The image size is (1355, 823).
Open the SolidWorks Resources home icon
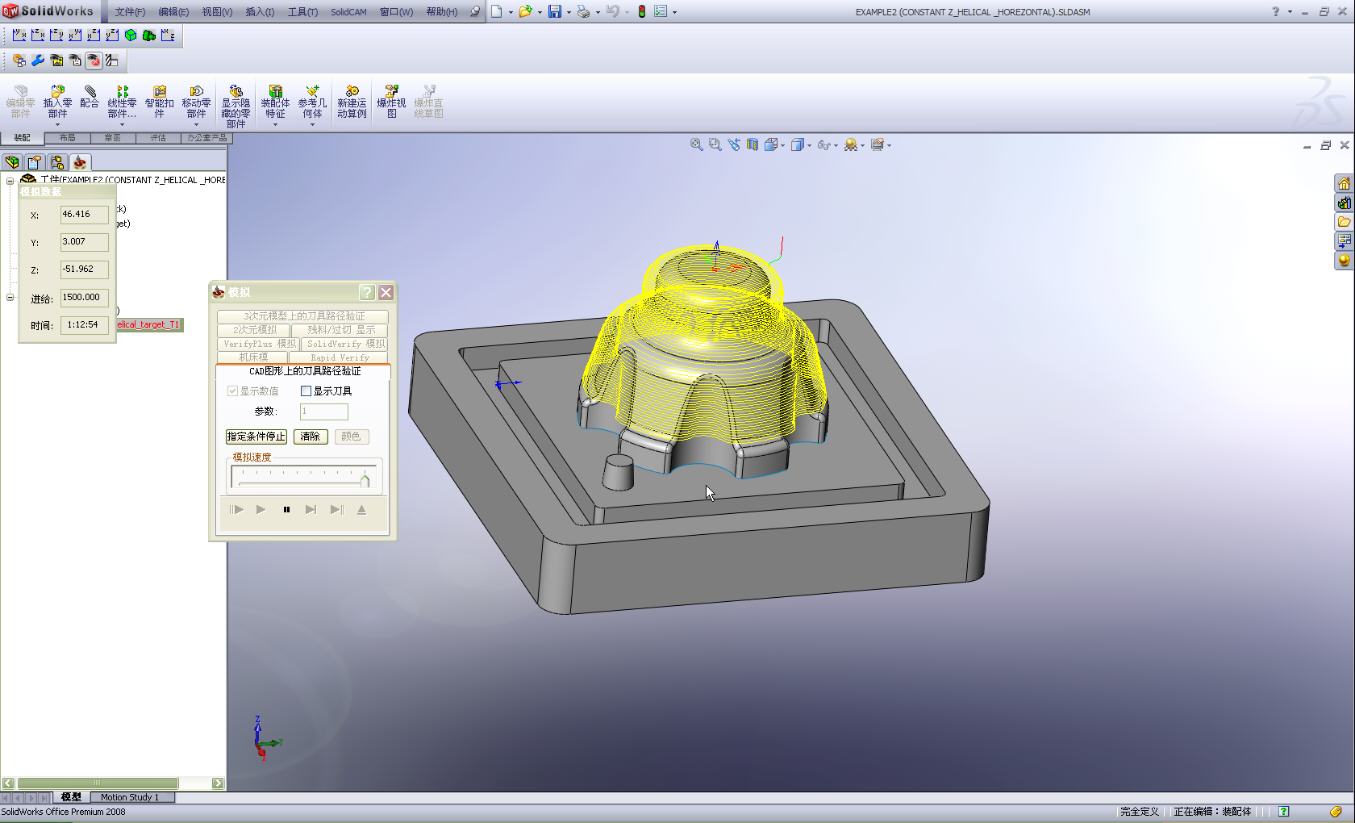point(1344,184)
